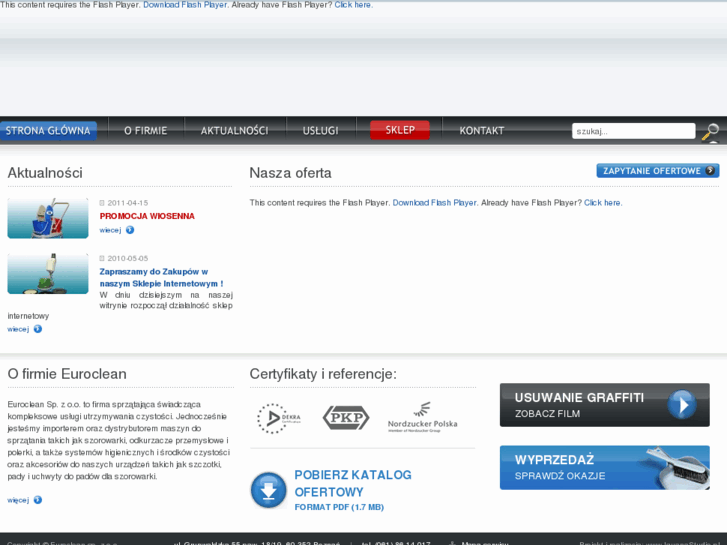This screenshot has width=727, height=545.
Task: Click więcej link under sklep internetowy news
Action: point(18,329)
